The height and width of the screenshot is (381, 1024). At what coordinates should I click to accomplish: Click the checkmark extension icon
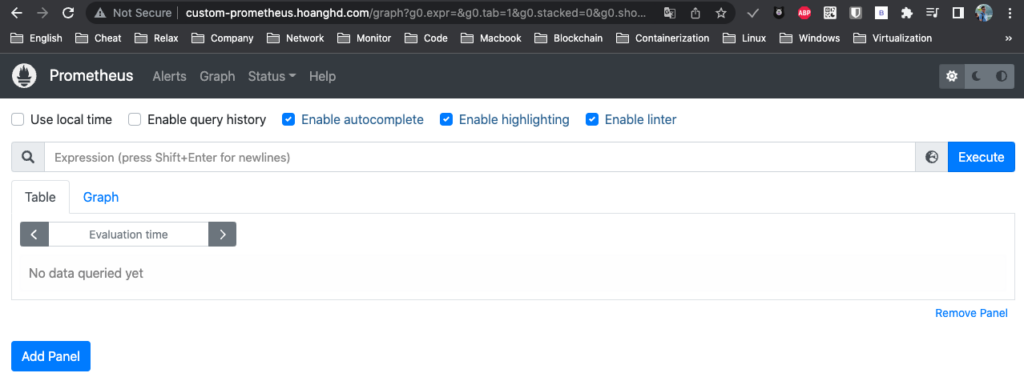click(x=753, y=12)
